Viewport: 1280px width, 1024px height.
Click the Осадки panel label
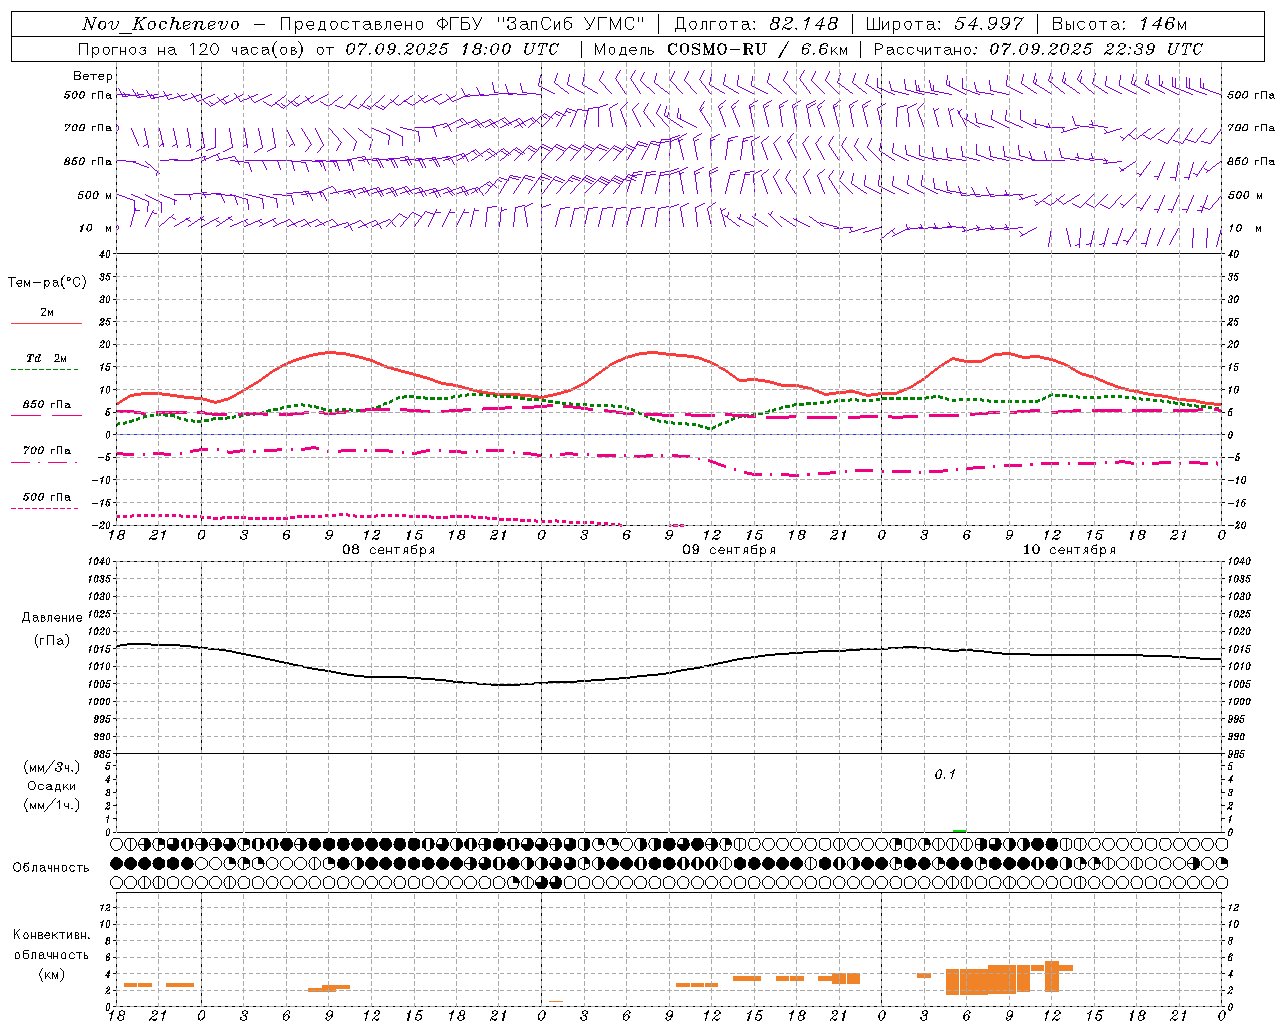(52, 786)
